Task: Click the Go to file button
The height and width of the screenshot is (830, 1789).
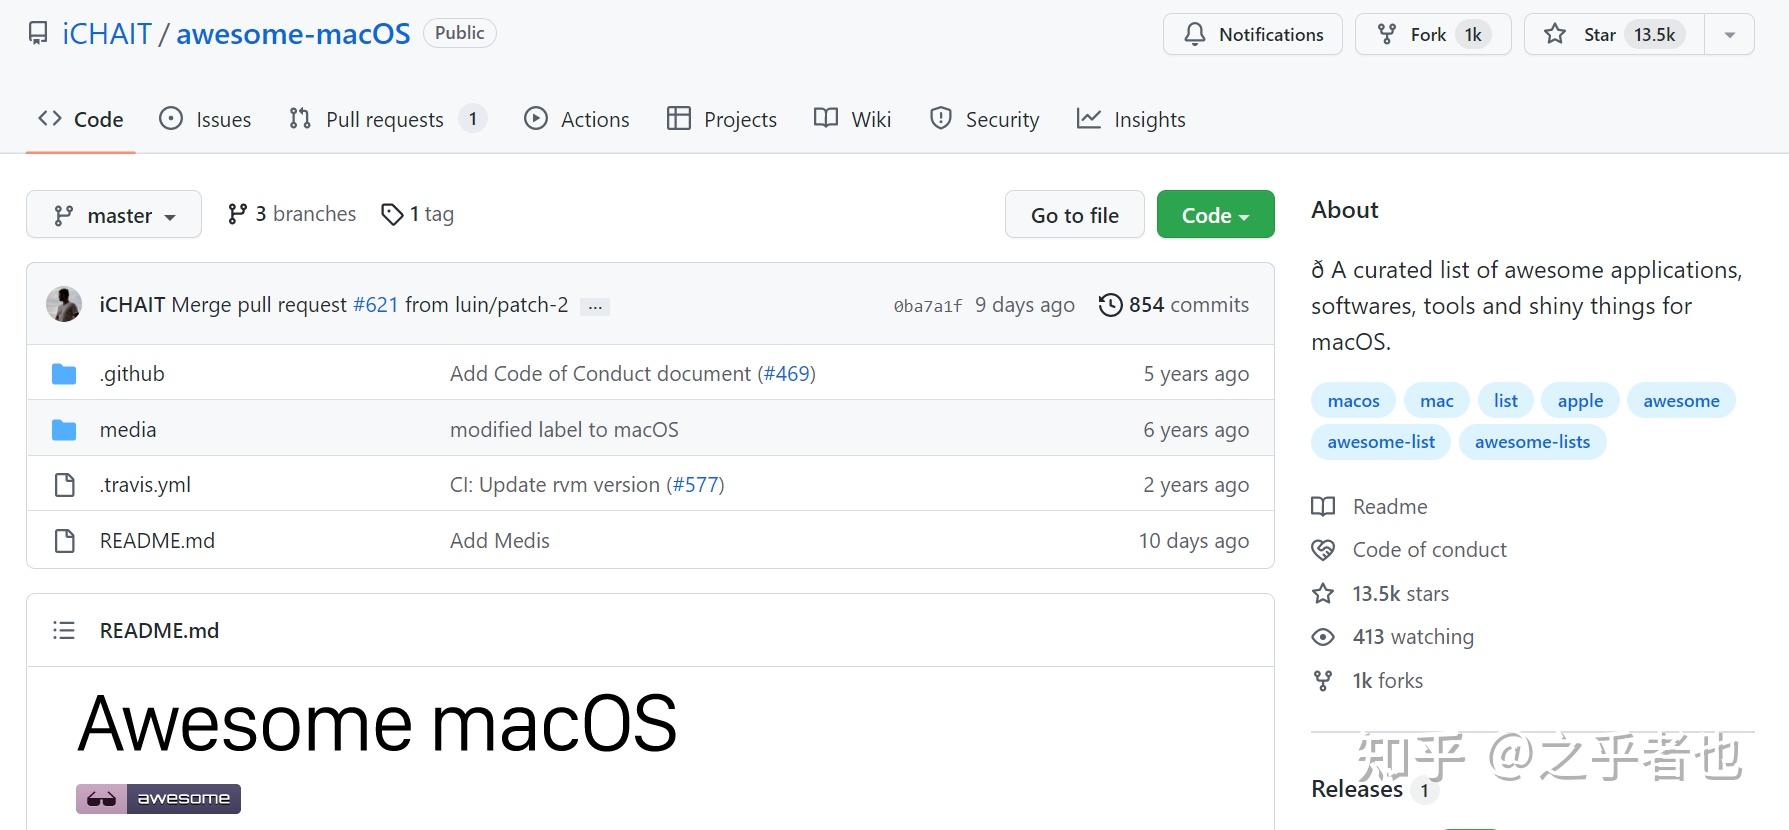Action: (x=1074, y=215)
